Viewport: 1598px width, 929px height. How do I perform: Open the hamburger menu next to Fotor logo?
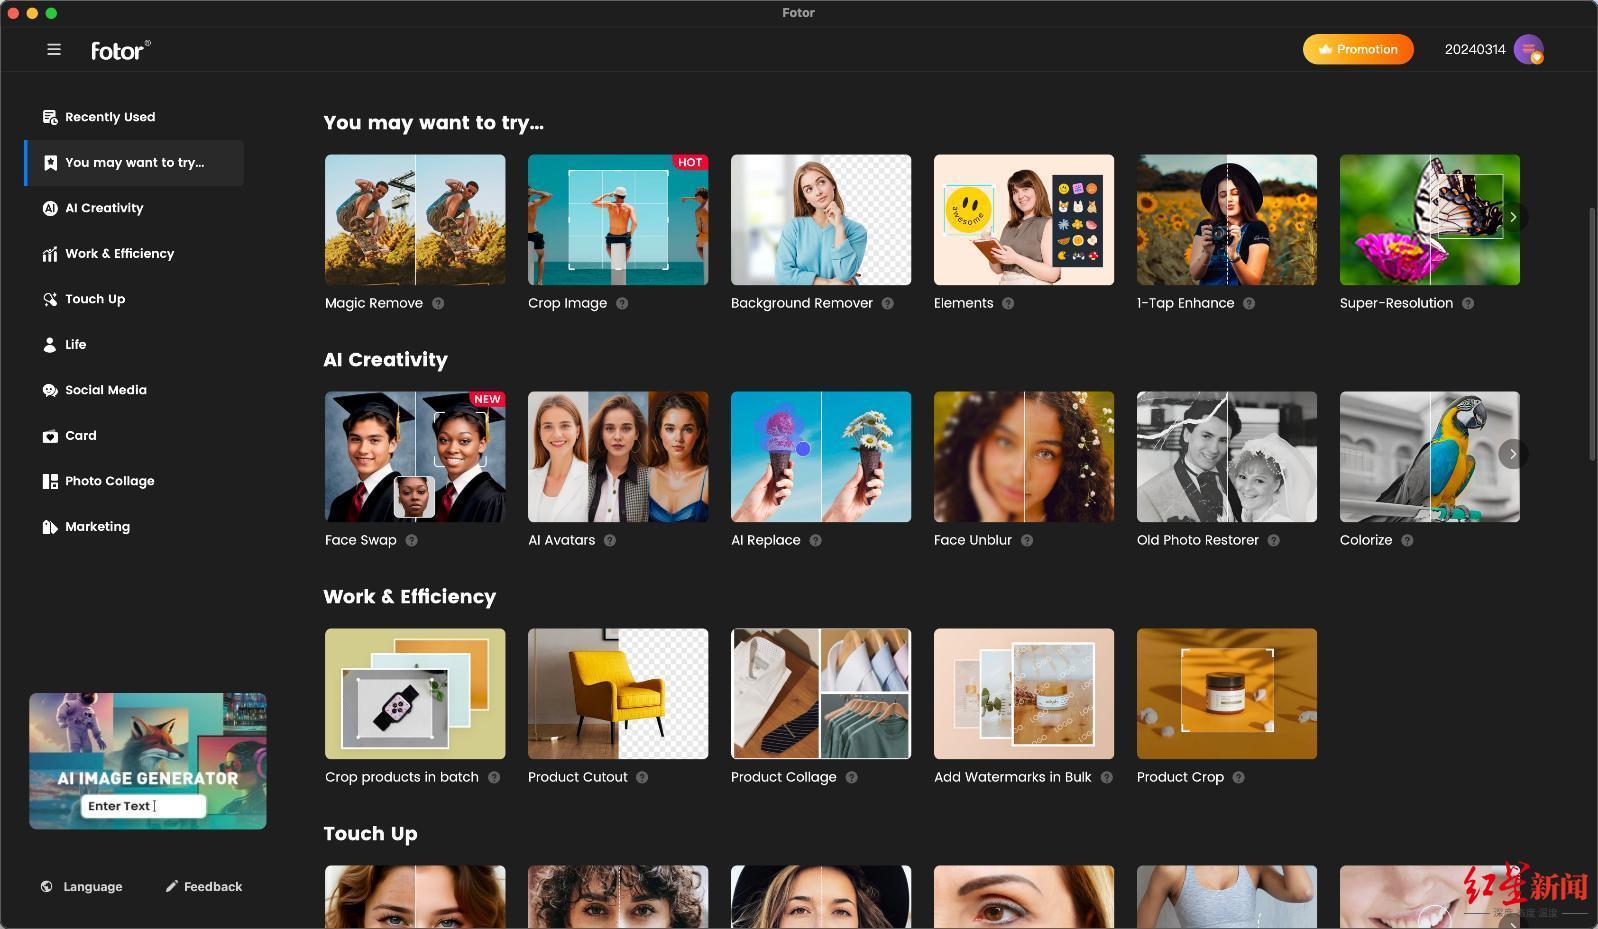54,50
